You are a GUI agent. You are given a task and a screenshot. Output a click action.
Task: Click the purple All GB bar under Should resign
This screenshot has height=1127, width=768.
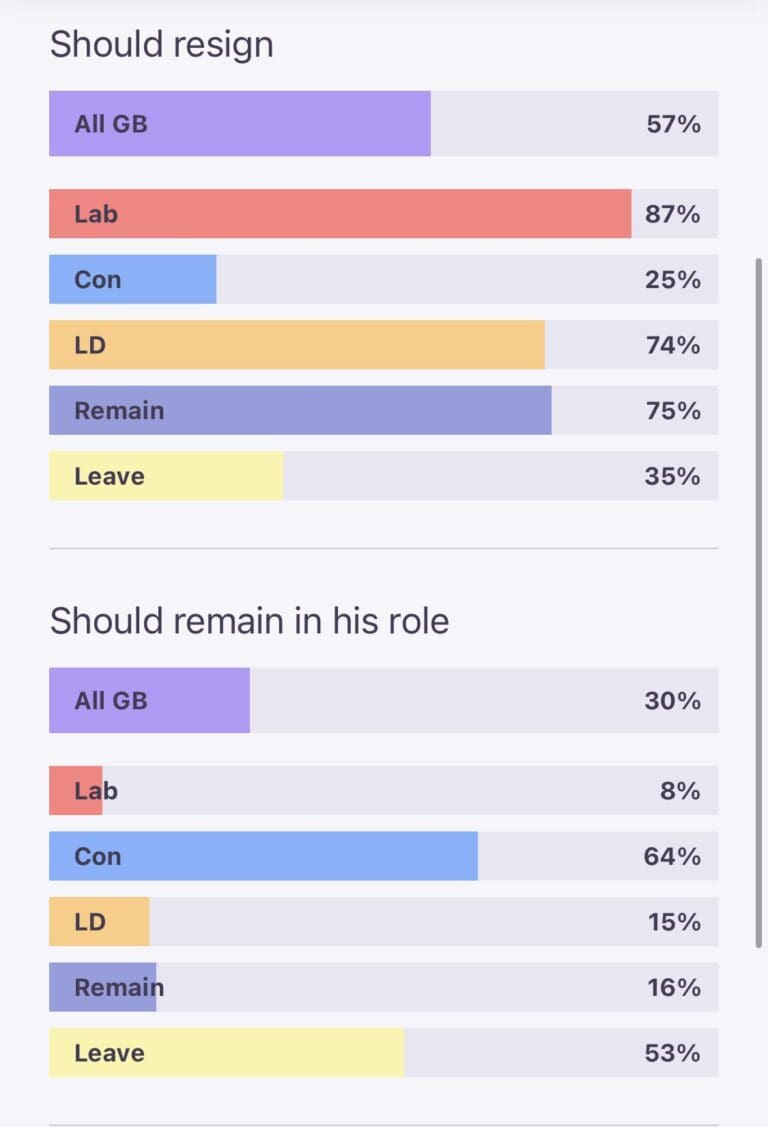(240, 124)
